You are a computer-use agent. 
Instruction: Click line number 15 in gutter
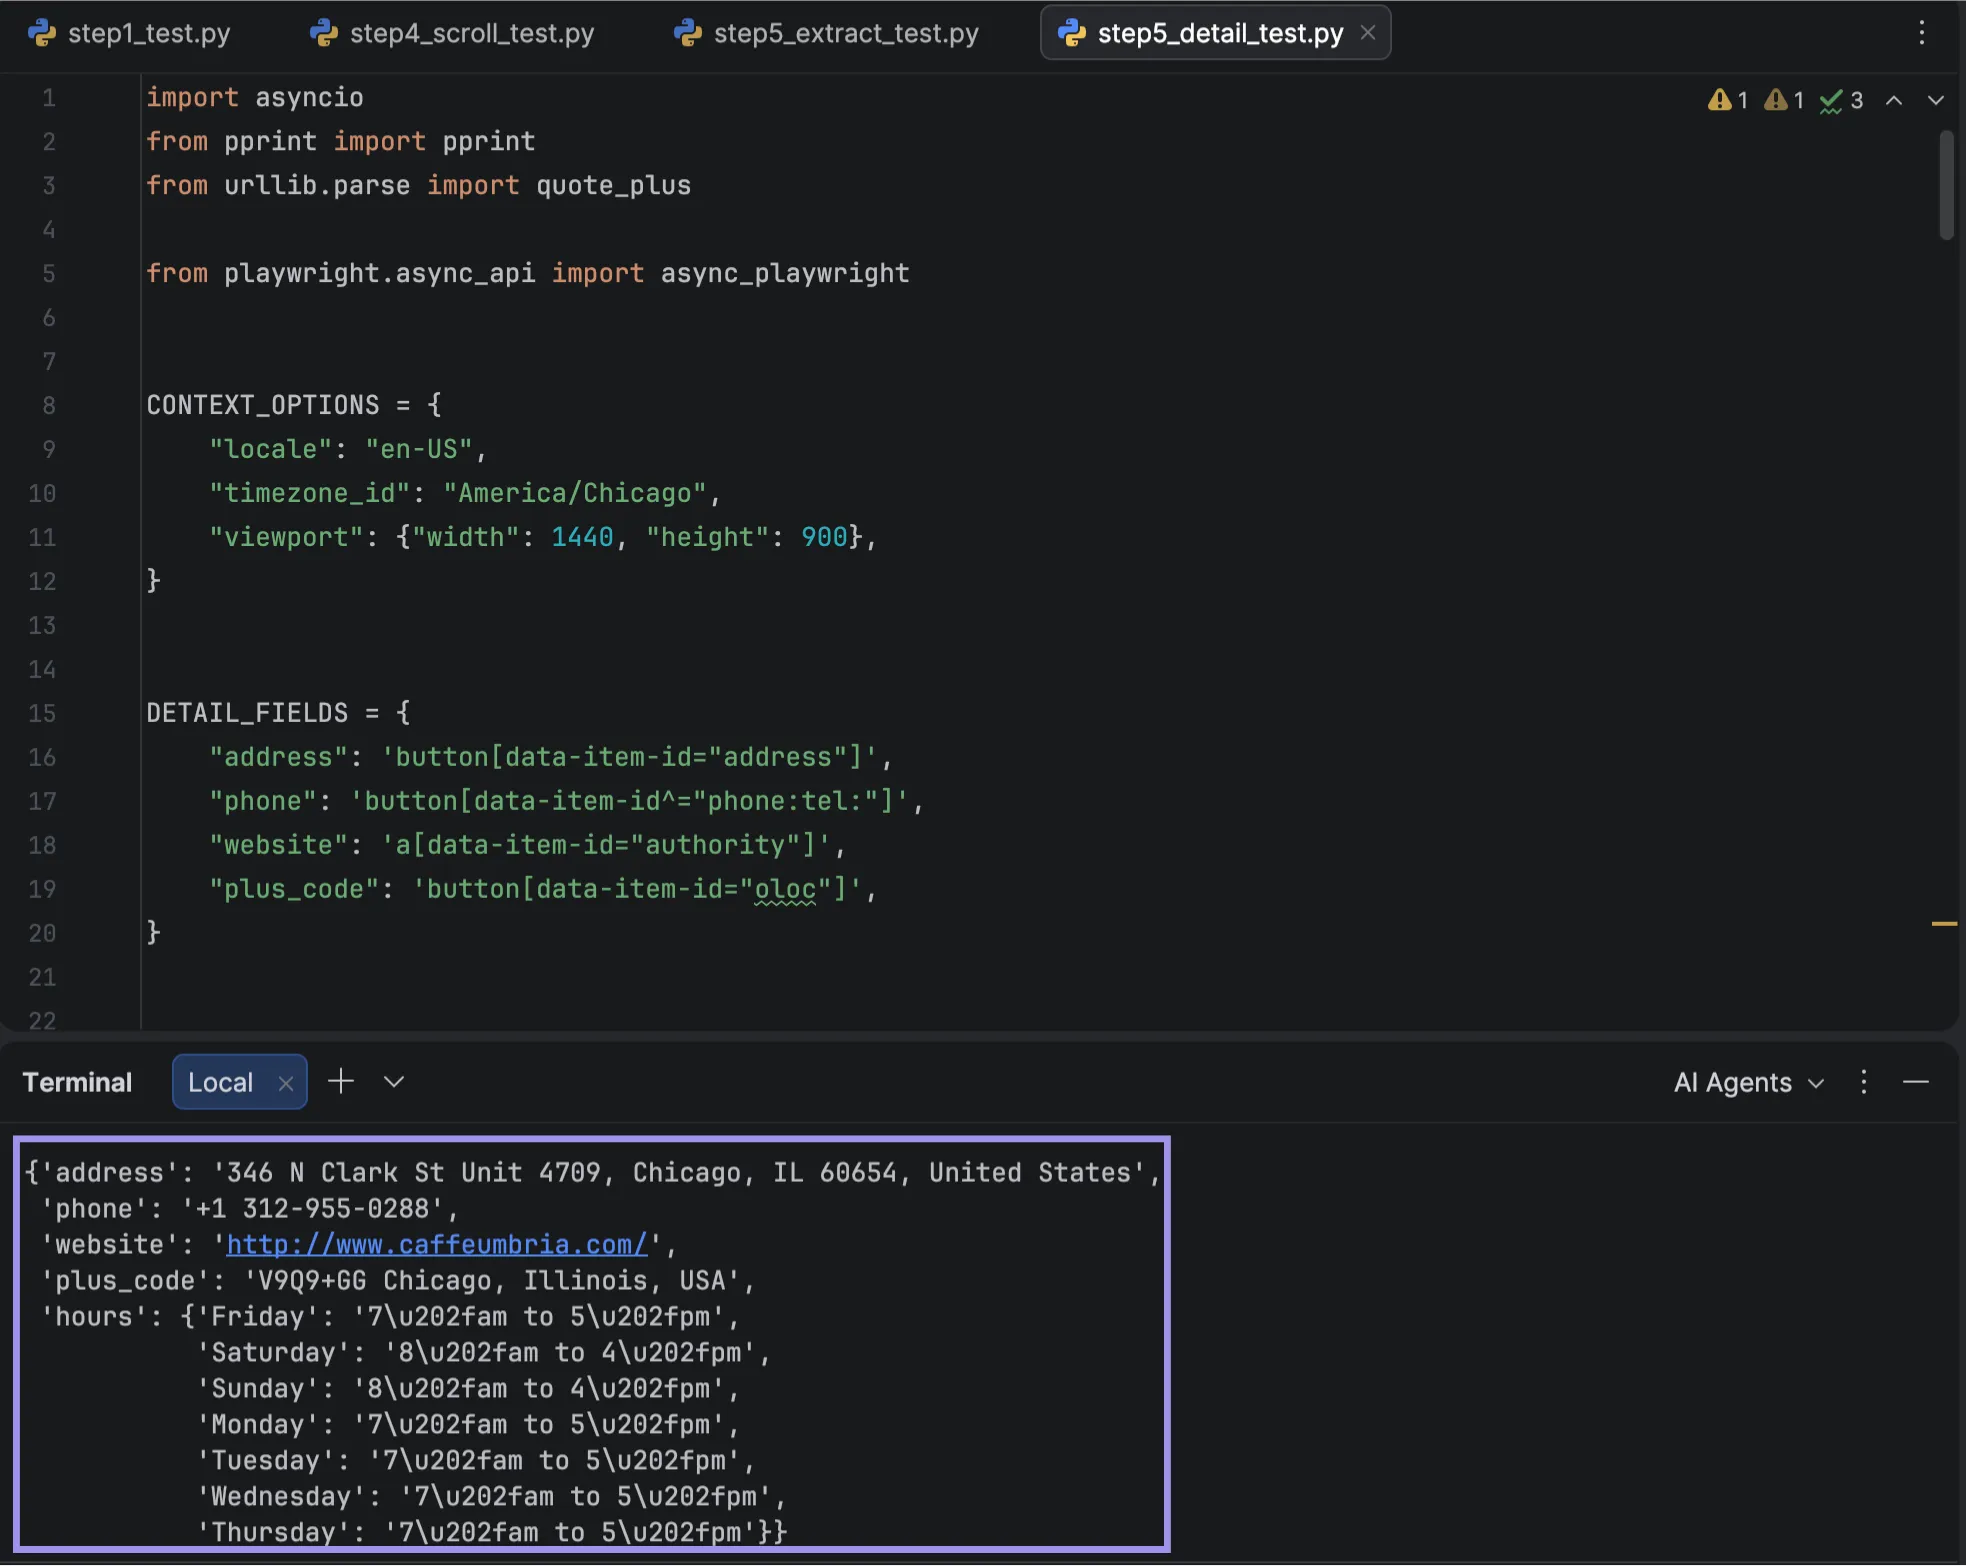pos(42,713)
